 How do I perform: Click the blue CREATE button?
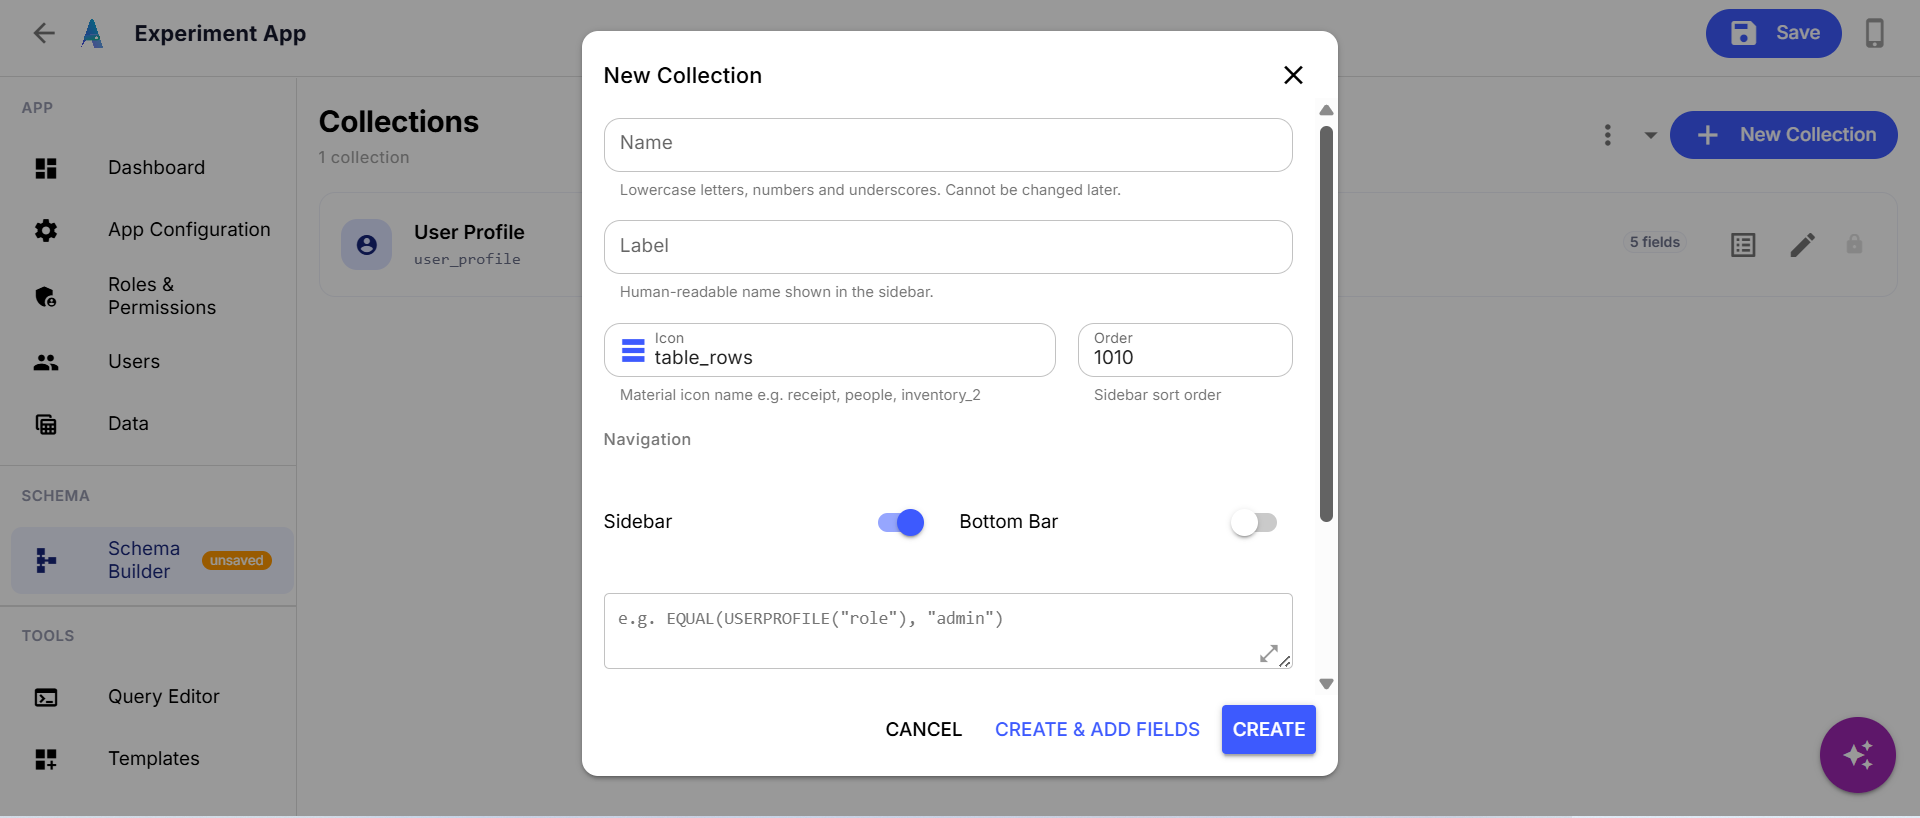coord(1269,730)
